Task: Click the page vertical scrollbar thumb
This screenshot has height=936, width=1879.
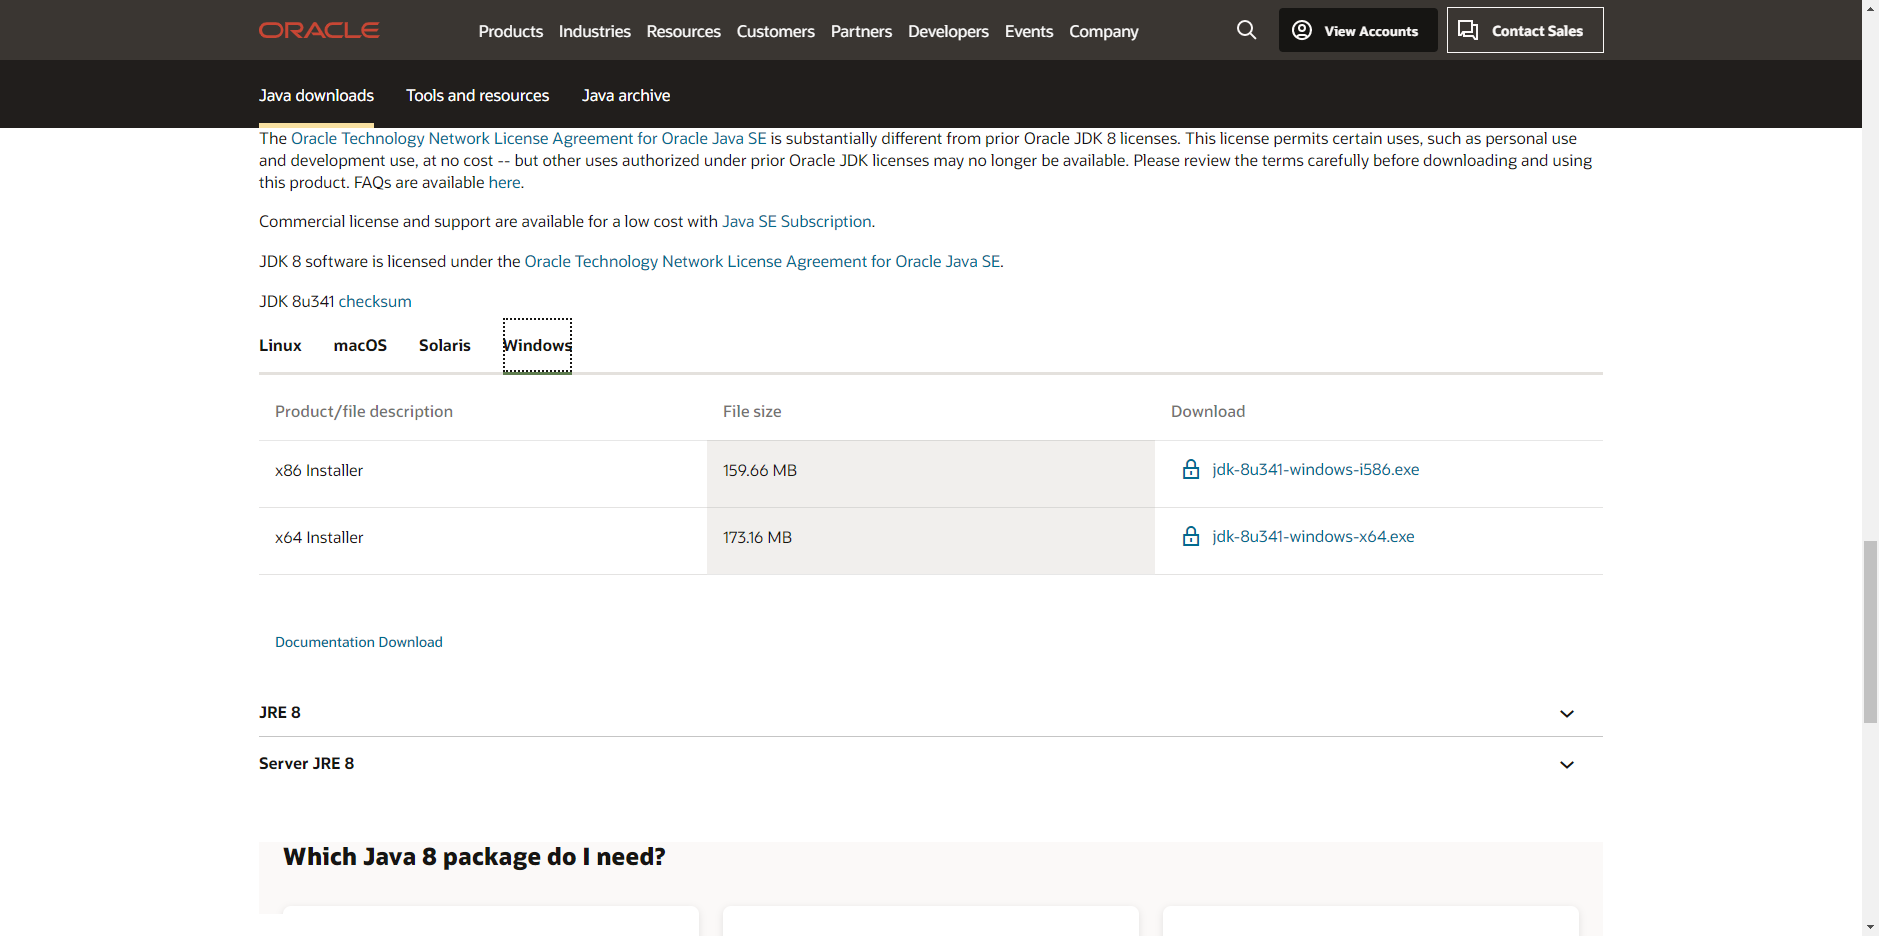Action: coord(1870,630)
